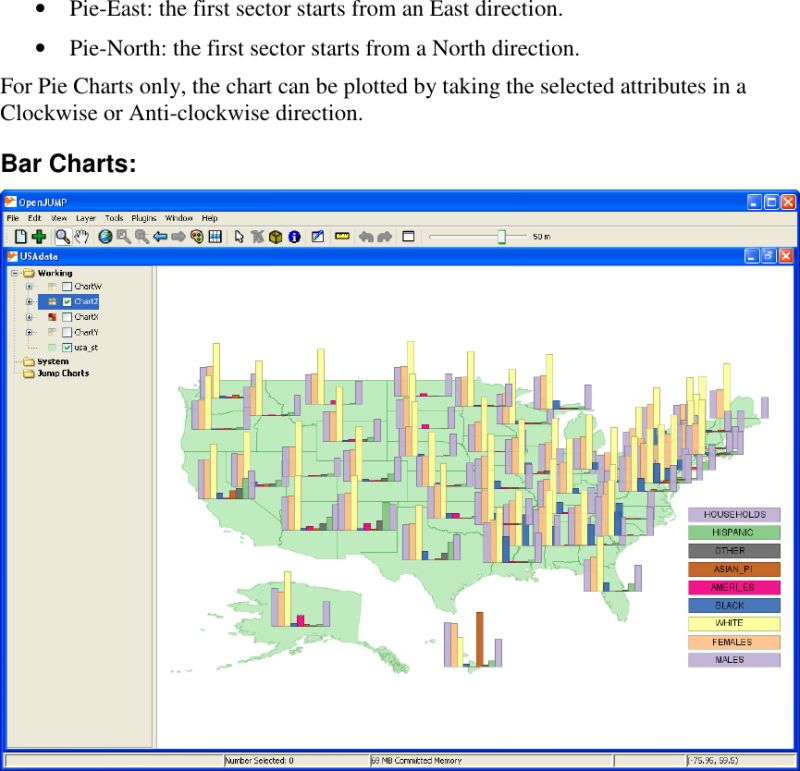This screenshot has width=800, height=771.
Task: Collapse the Working folder in the layer tree
Action: pyautogui.click(x=14, y=273)
